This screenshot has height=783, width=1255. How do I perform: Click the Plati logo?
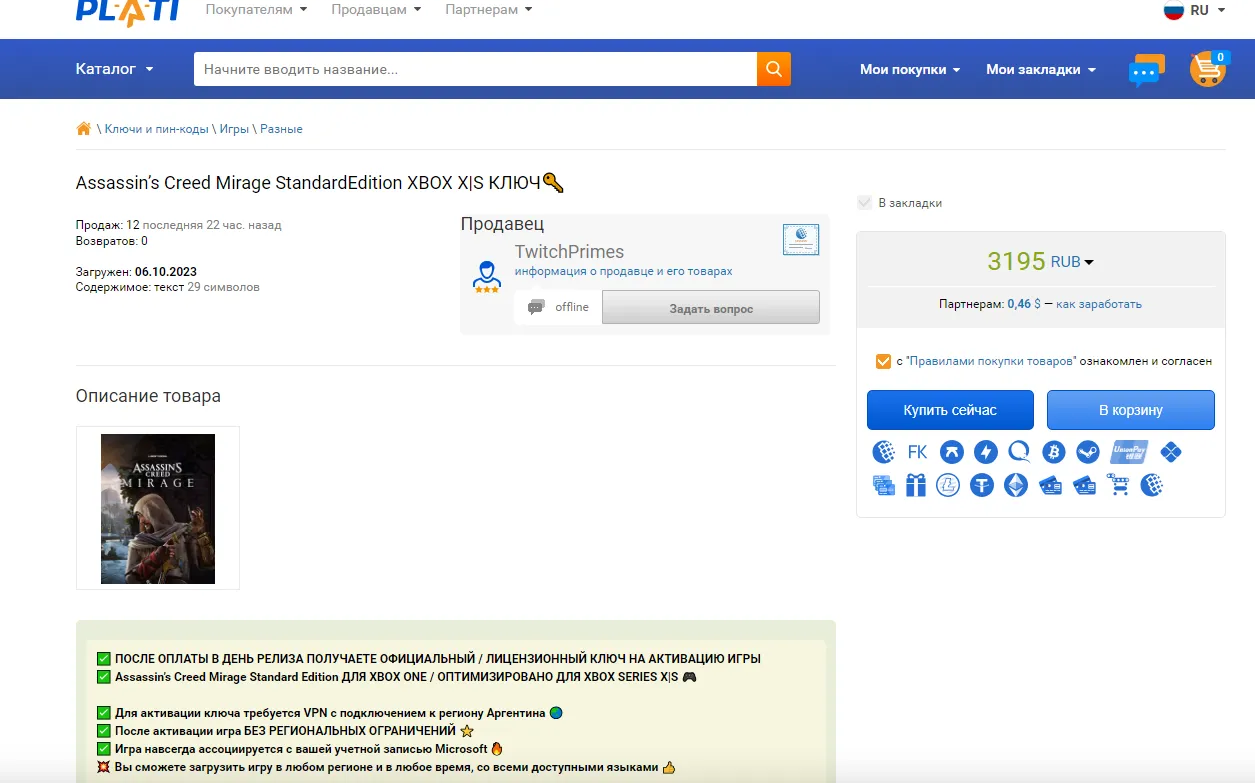click(127, 11)
